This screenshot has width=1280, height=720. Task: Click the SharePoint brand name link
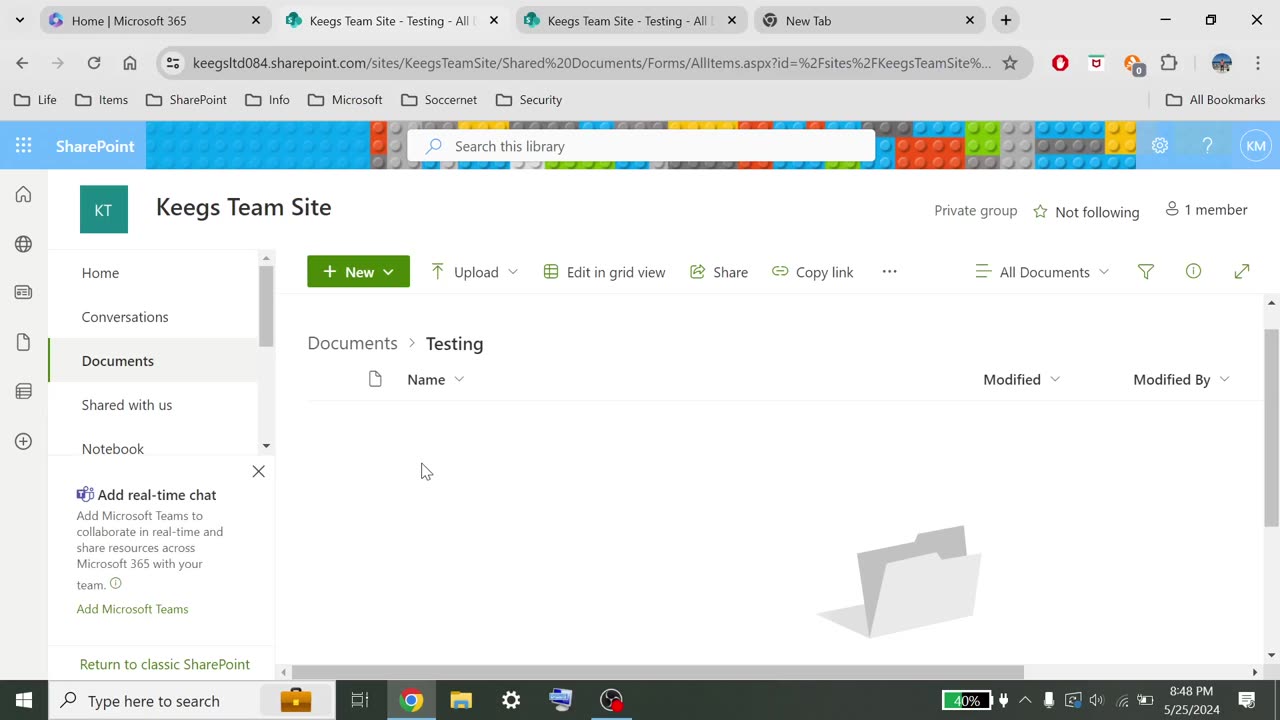pos(95,146)
